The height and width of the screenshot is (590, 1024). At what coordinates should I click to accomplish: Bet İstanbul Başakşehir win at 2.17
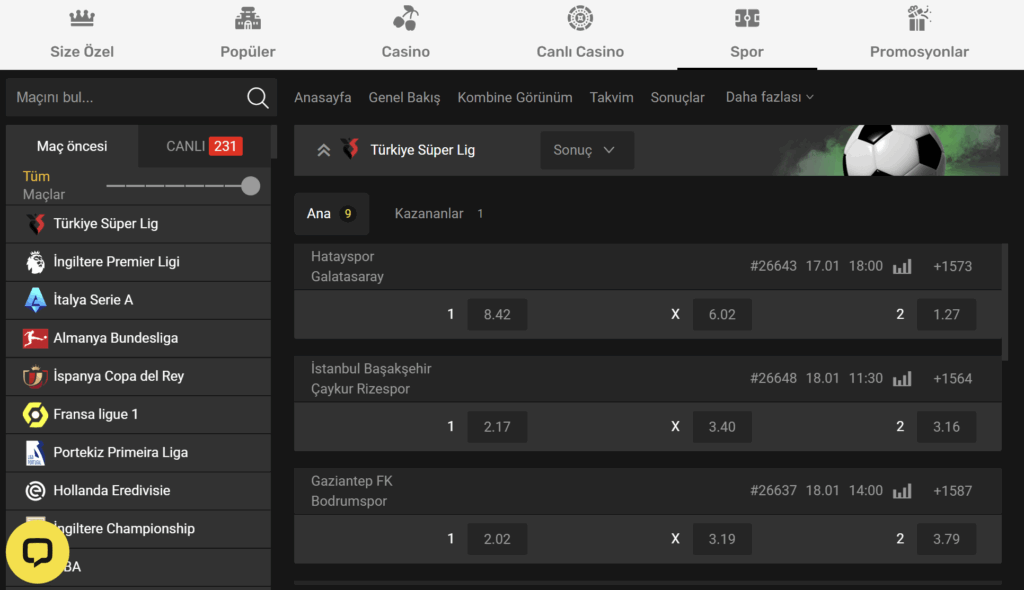497,427
